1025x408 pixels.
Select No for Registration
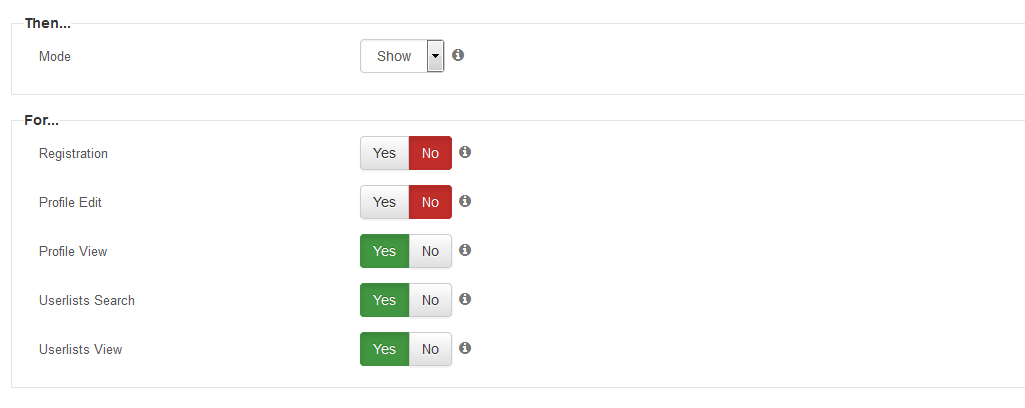point(430,153)
